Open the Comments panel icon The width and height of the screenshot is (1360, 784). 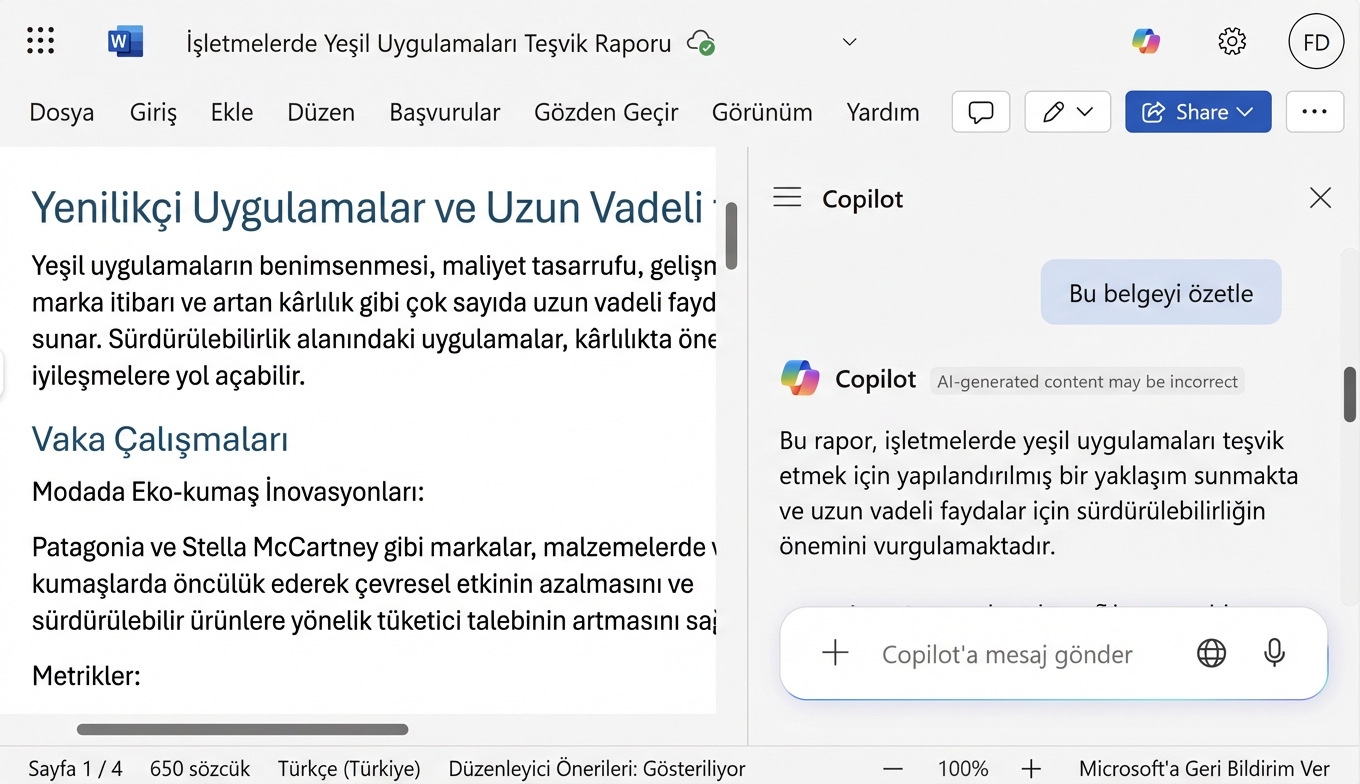pyautogui.click(x=980, y=111)
